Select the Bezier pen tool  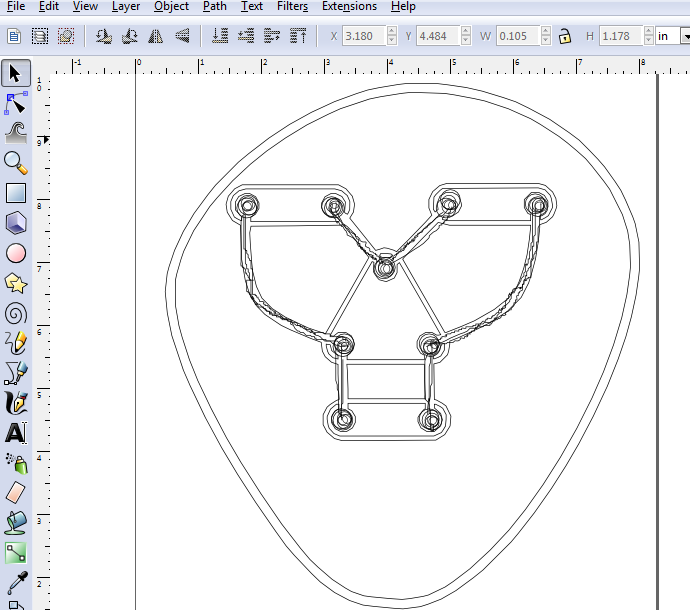[16, 373]
